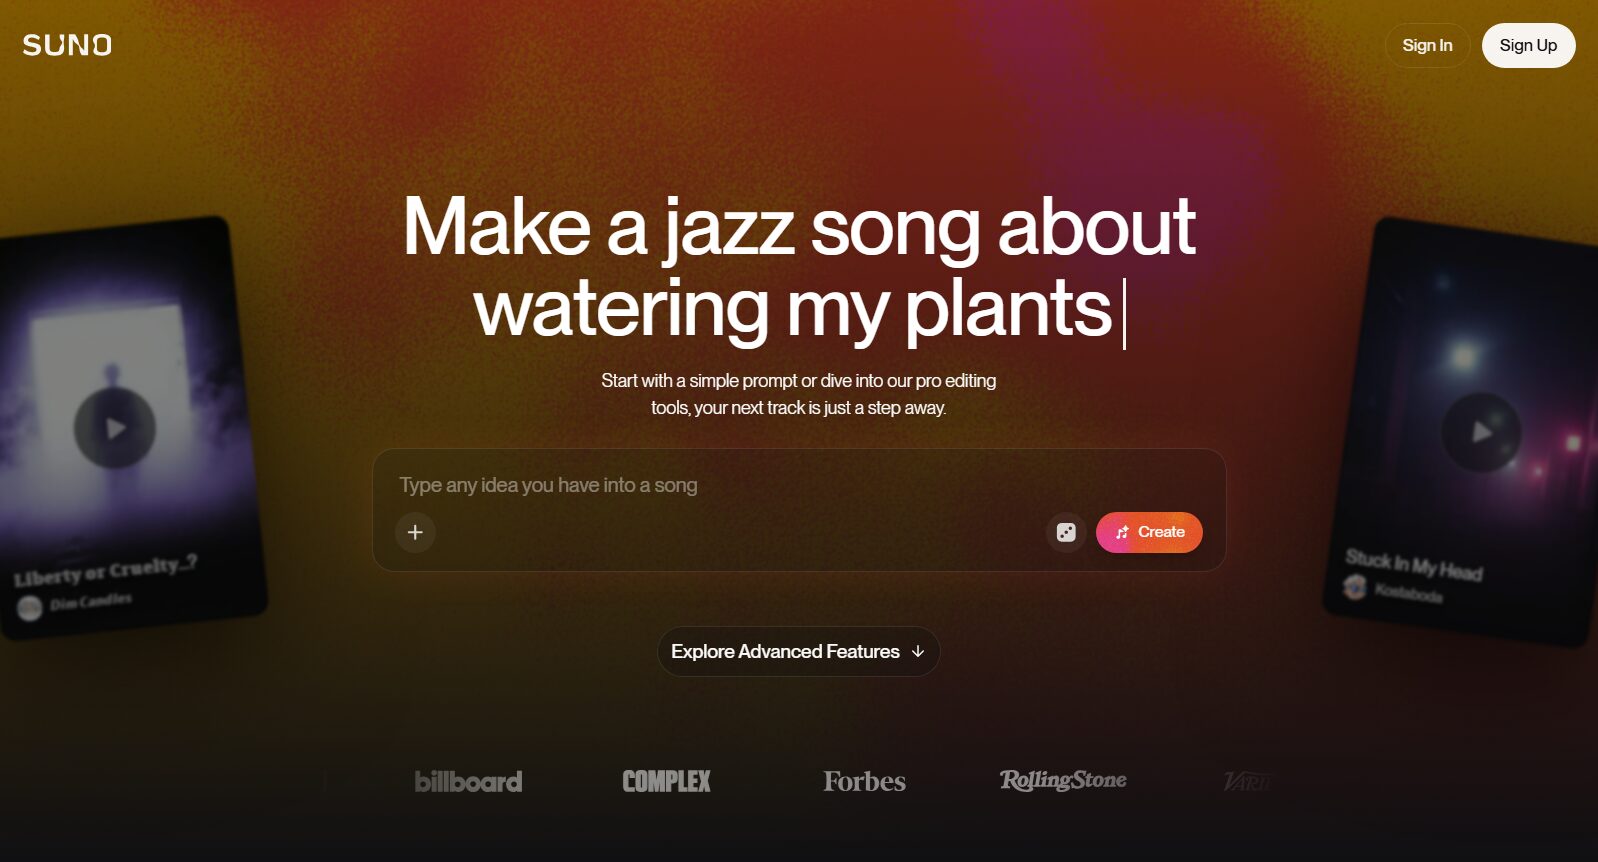
Task: Click the dice random prompt icon
Action: click(x=1066, y=532)
